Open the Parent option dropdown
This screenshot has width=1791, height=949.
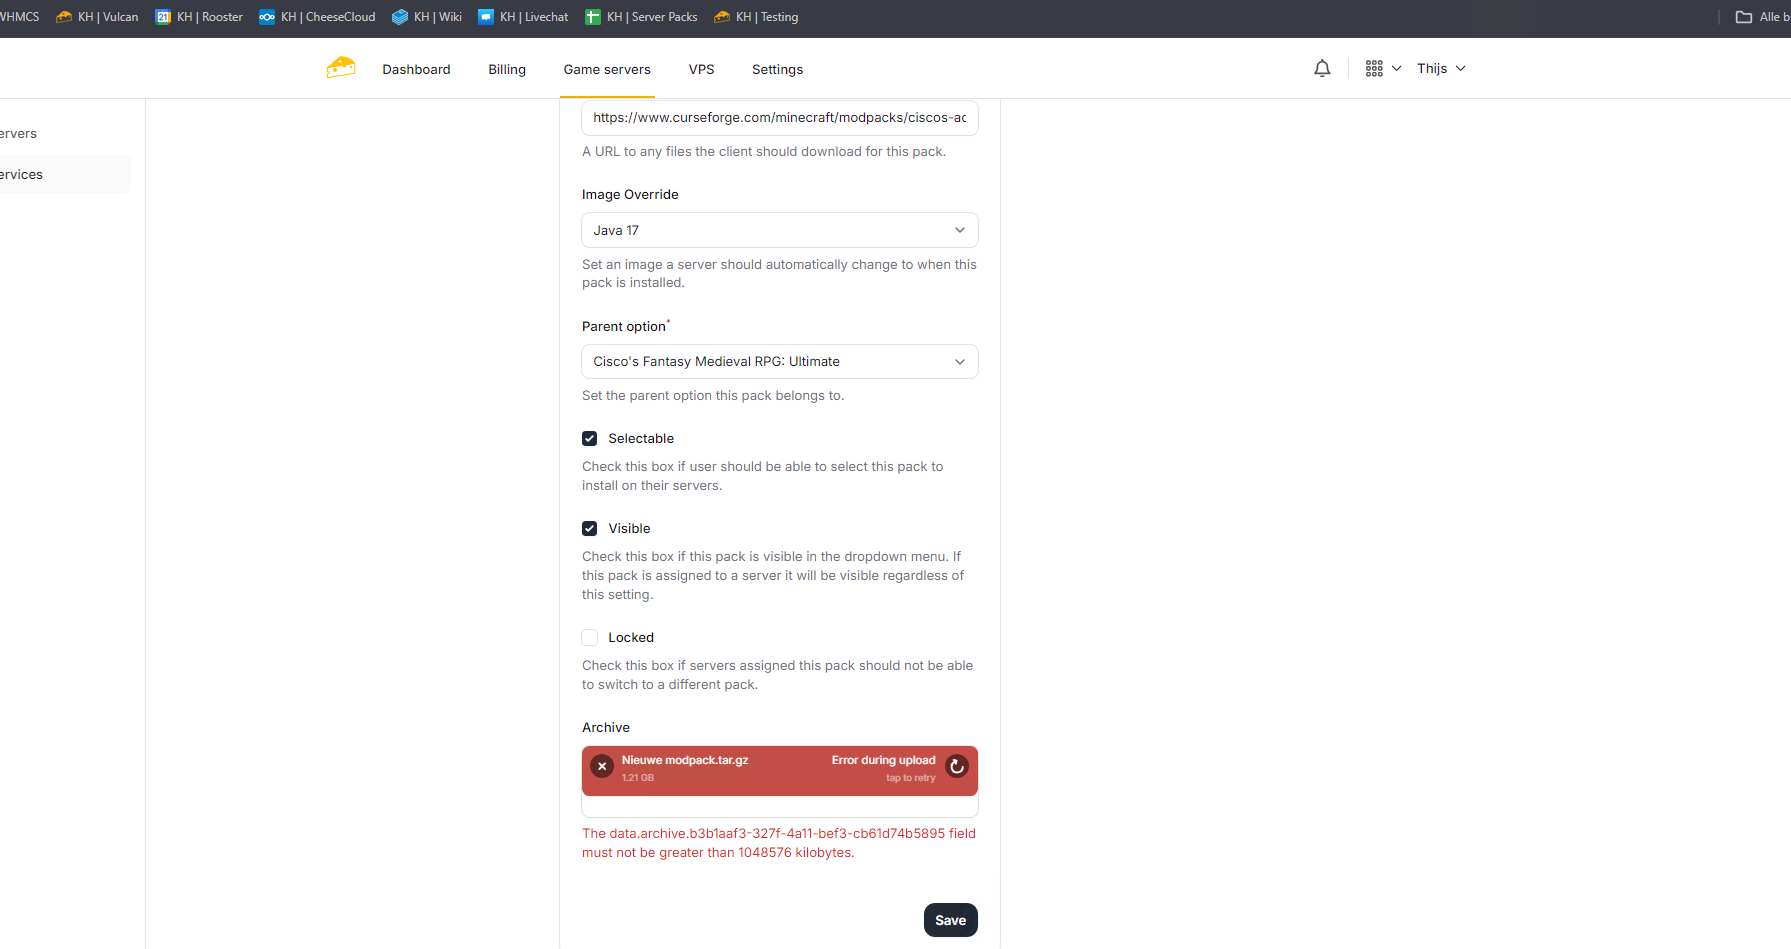779,362
